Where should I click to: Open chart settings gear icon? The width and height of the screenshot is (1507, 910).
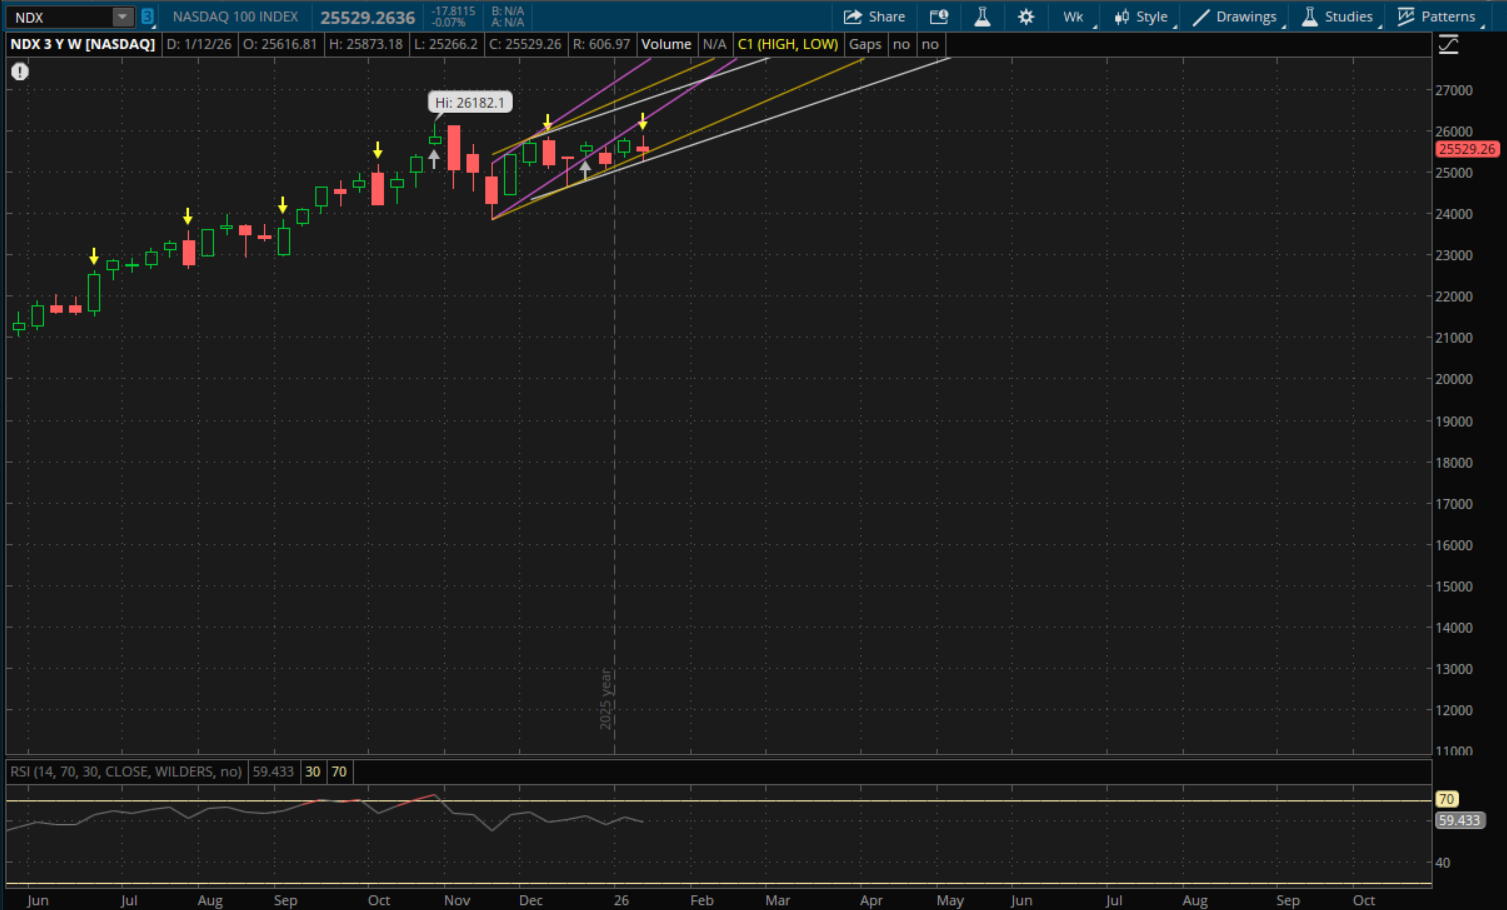point(1026,17)
